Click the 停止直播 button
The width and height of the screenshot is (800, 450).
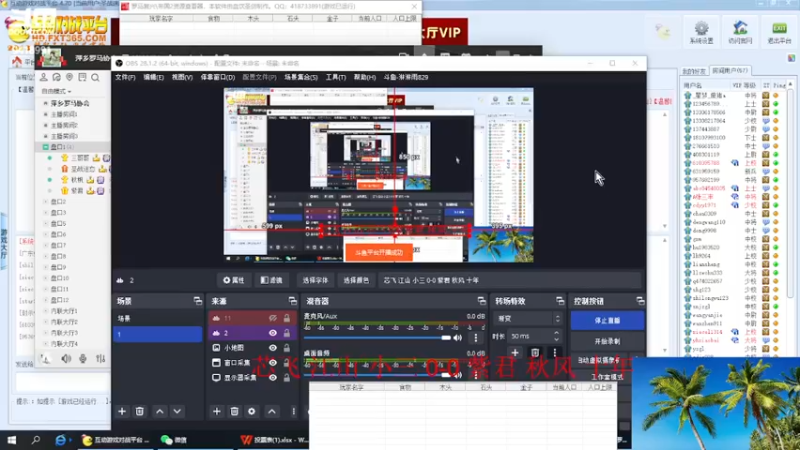click(607, 320)
